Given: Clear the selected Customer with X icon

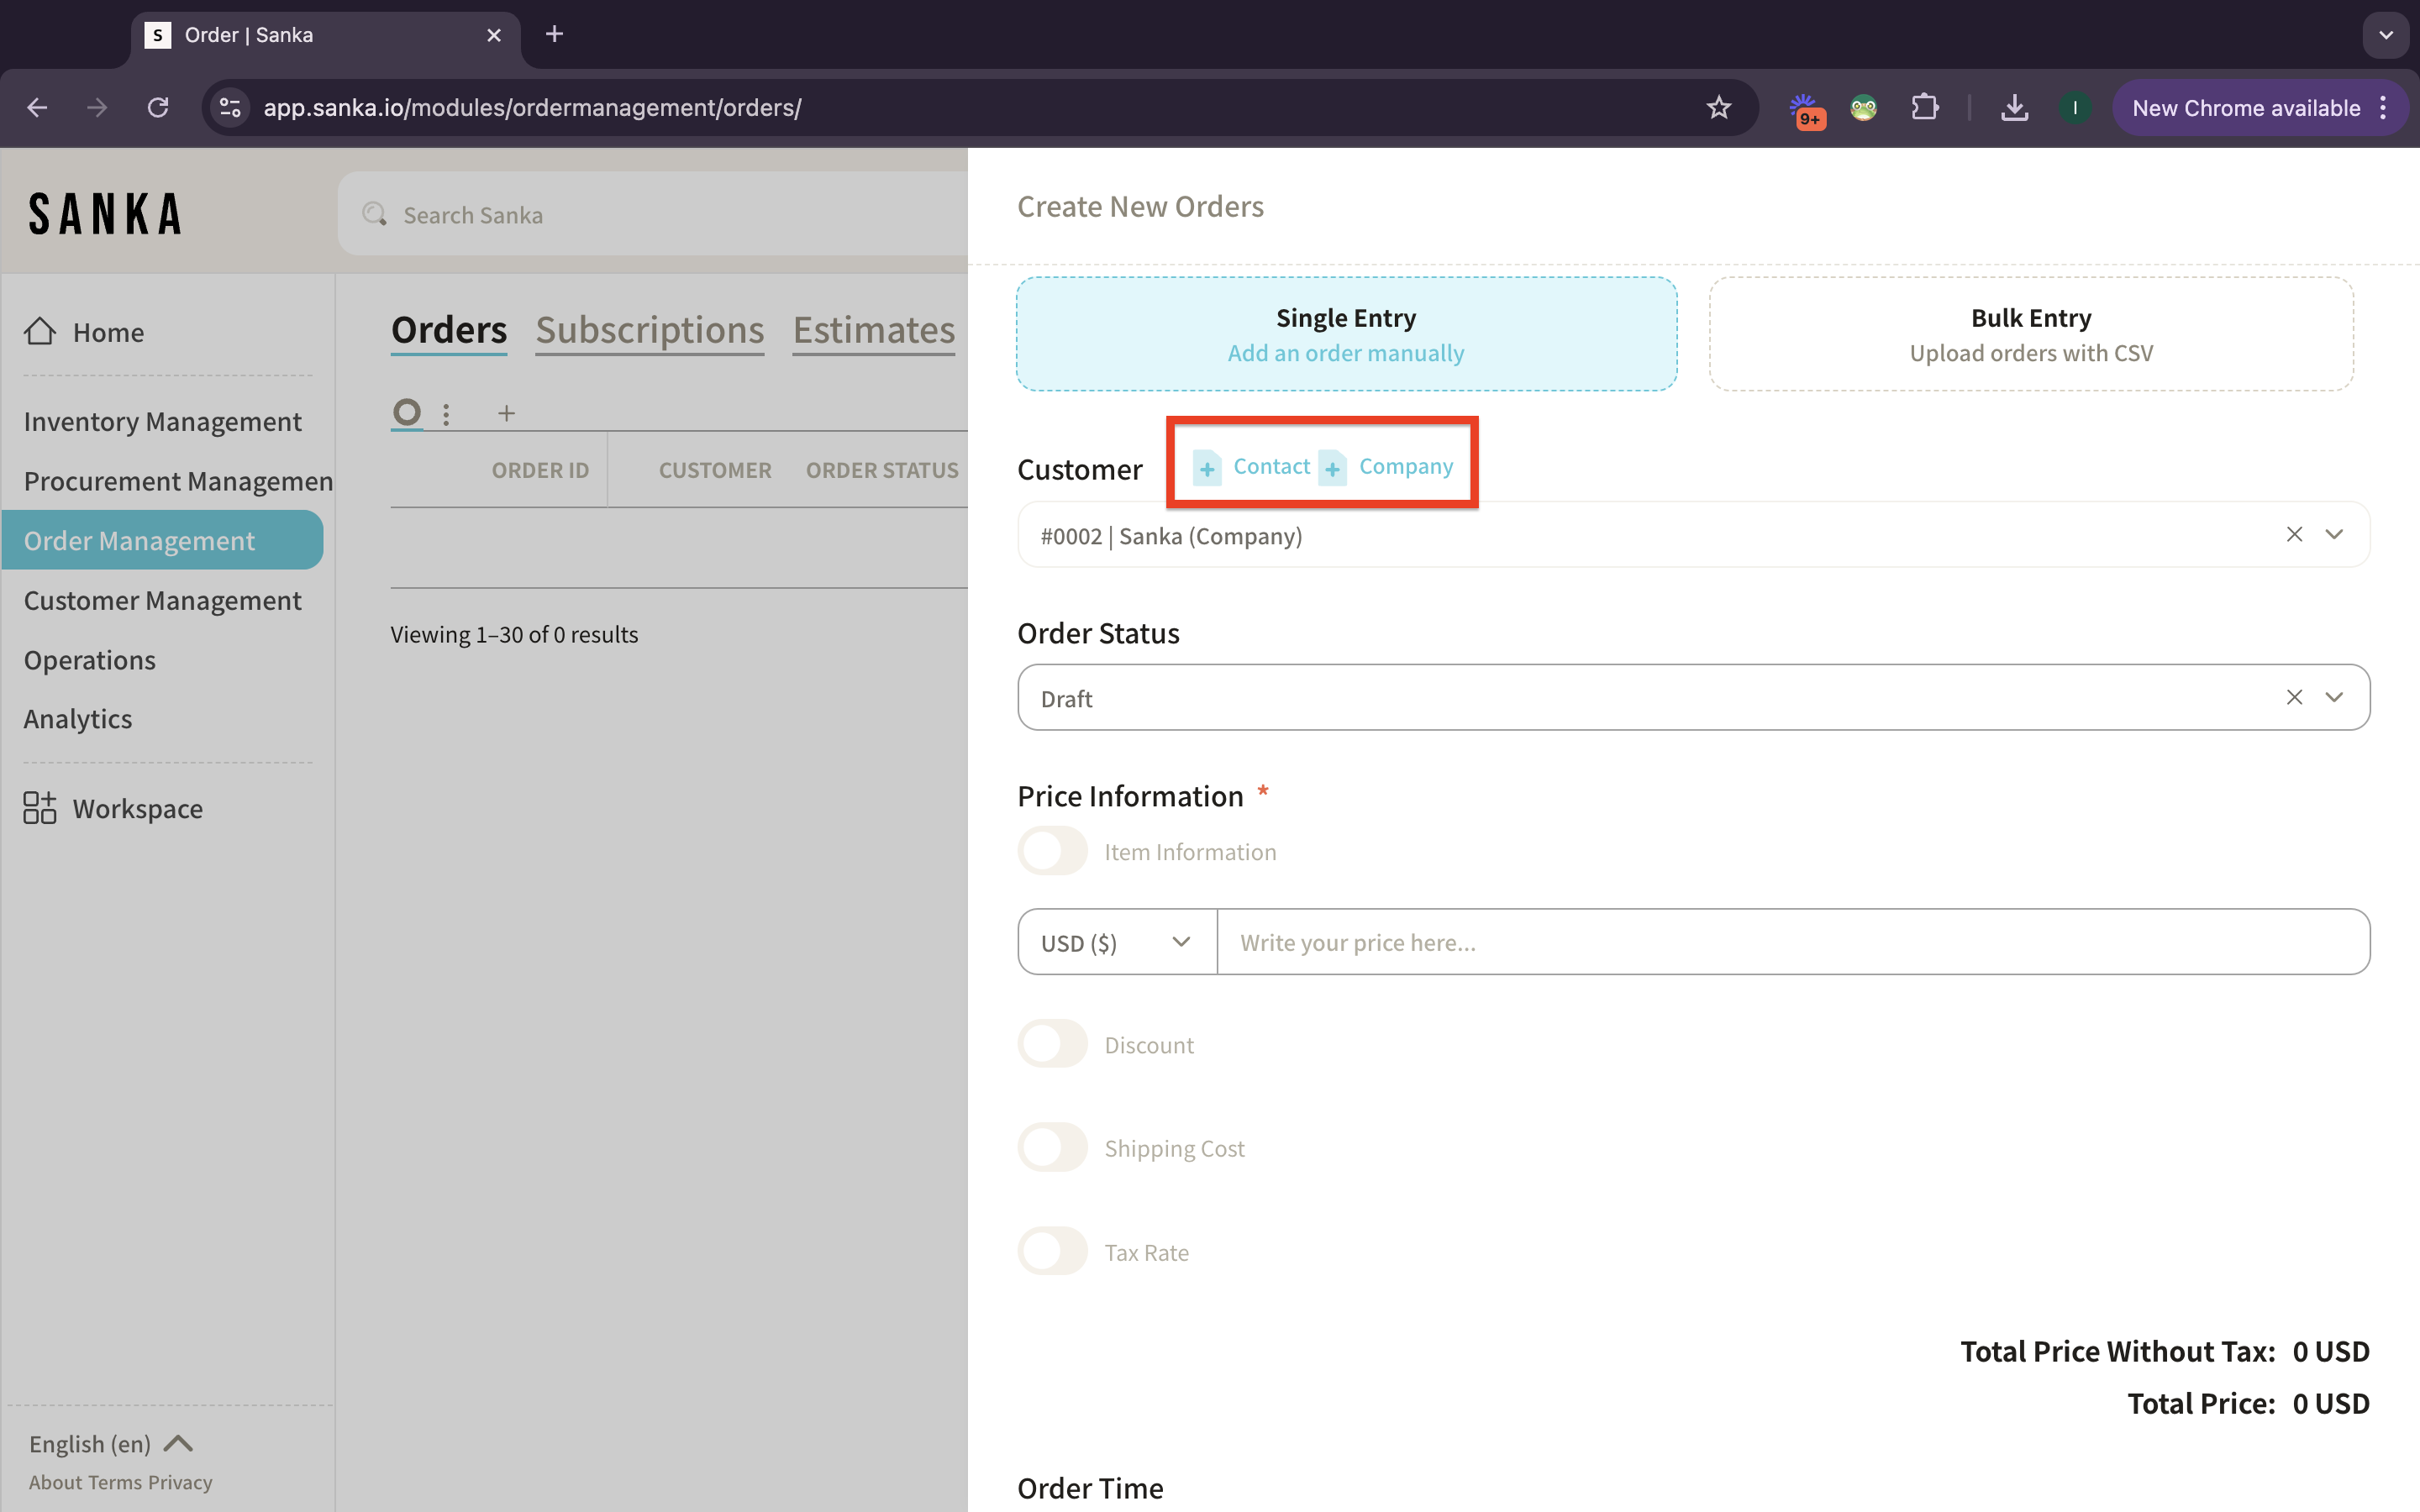Looking at the screenshot, I should click(2294, 535).
